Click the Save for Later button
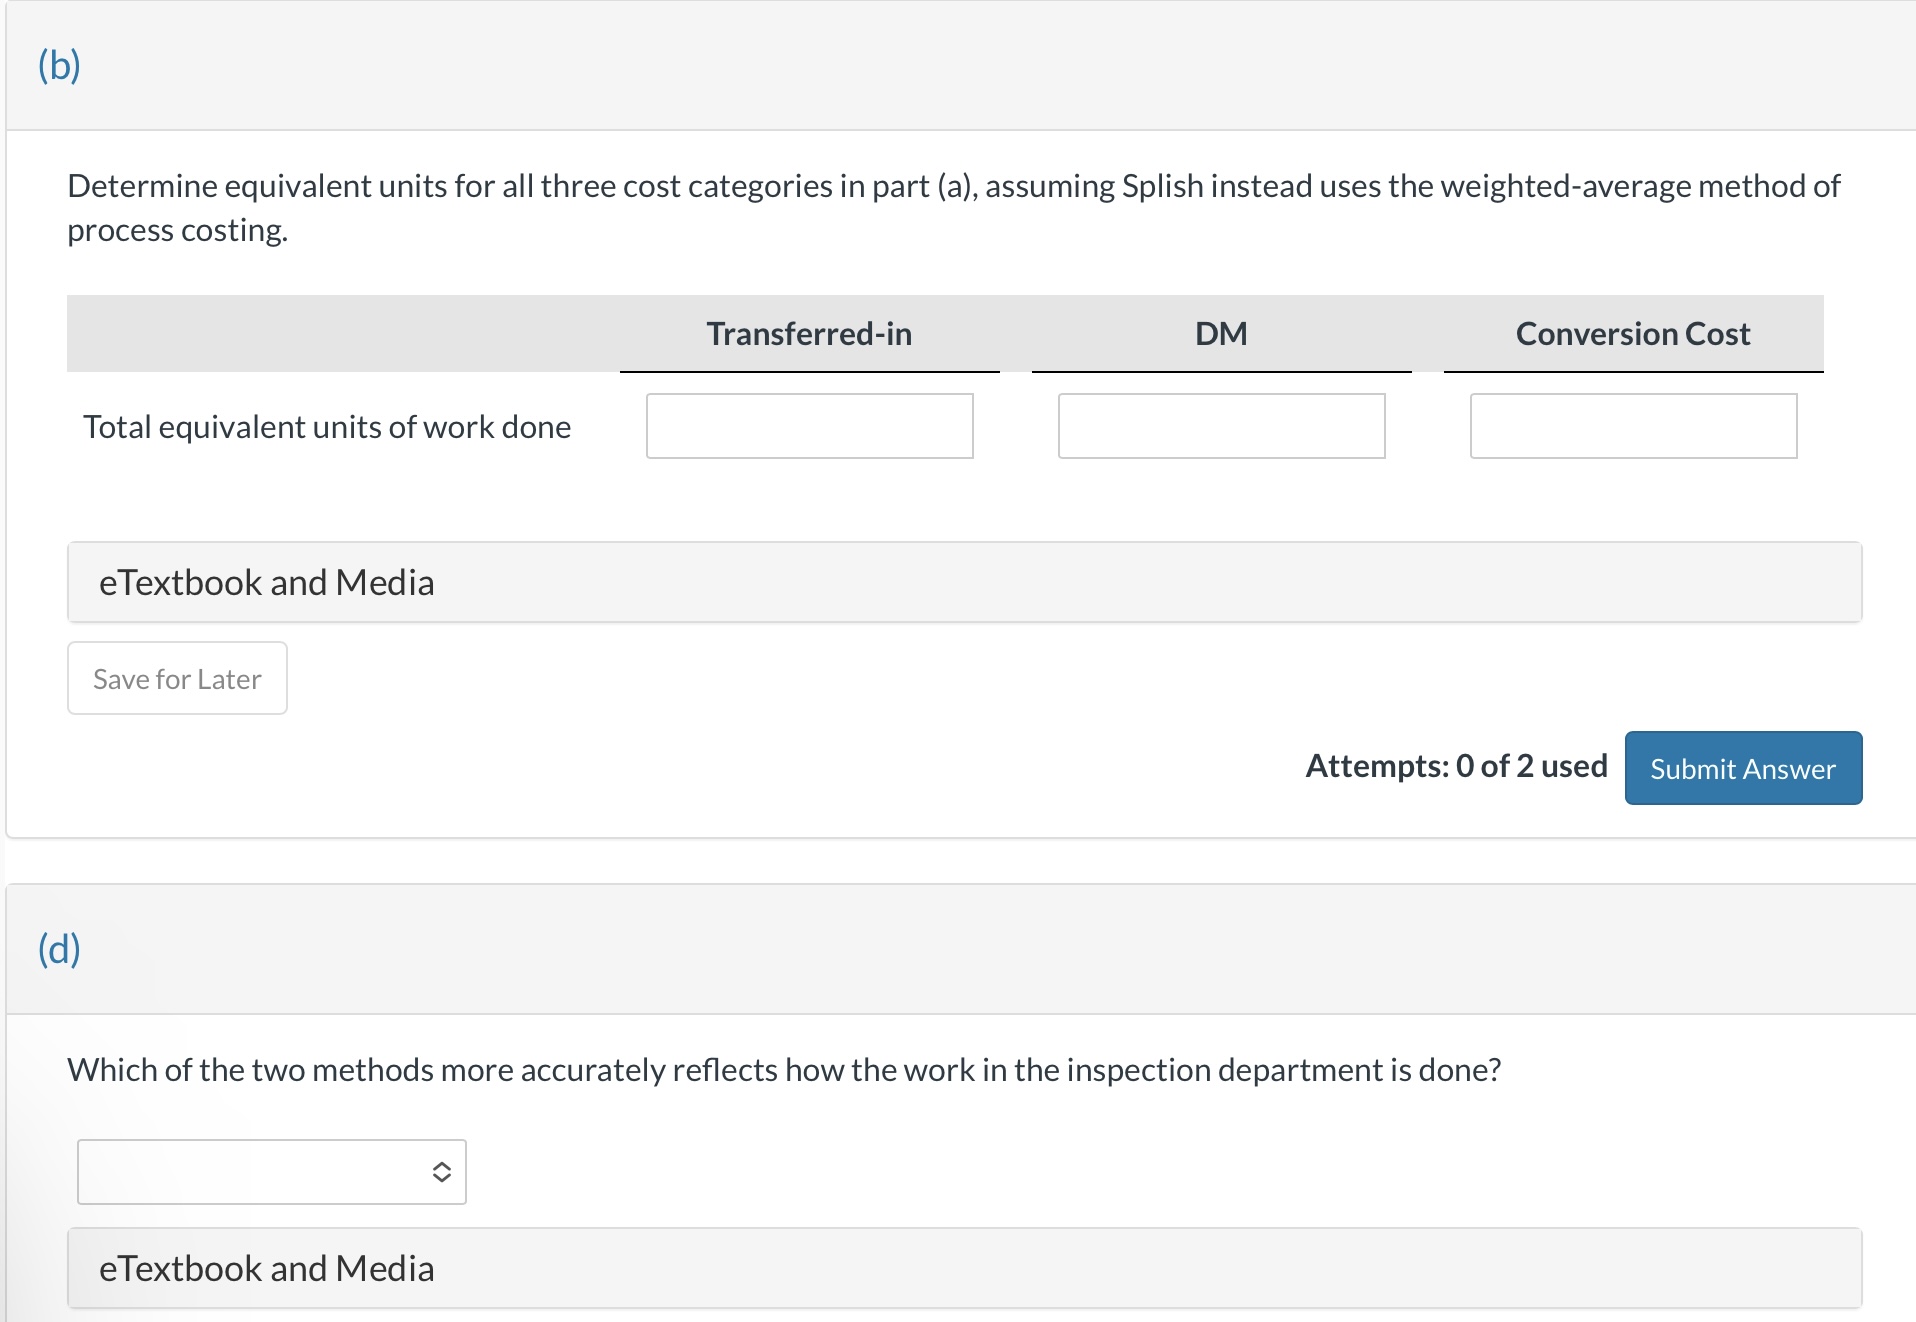This screenshot has height=1322, width=1916. click(x=177, y=679)
